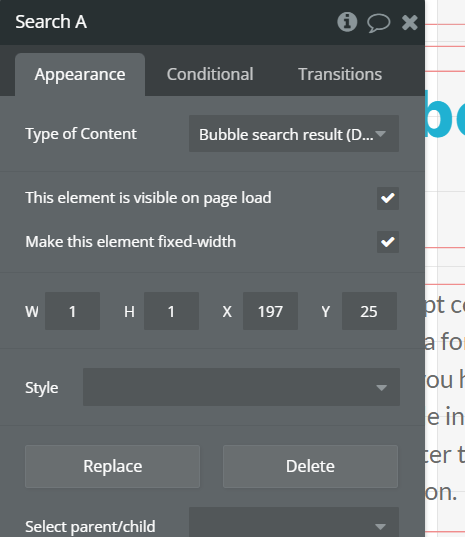
Task: Toggle Make this element fixed-width checkbox
Action: [x=388, y=242]
